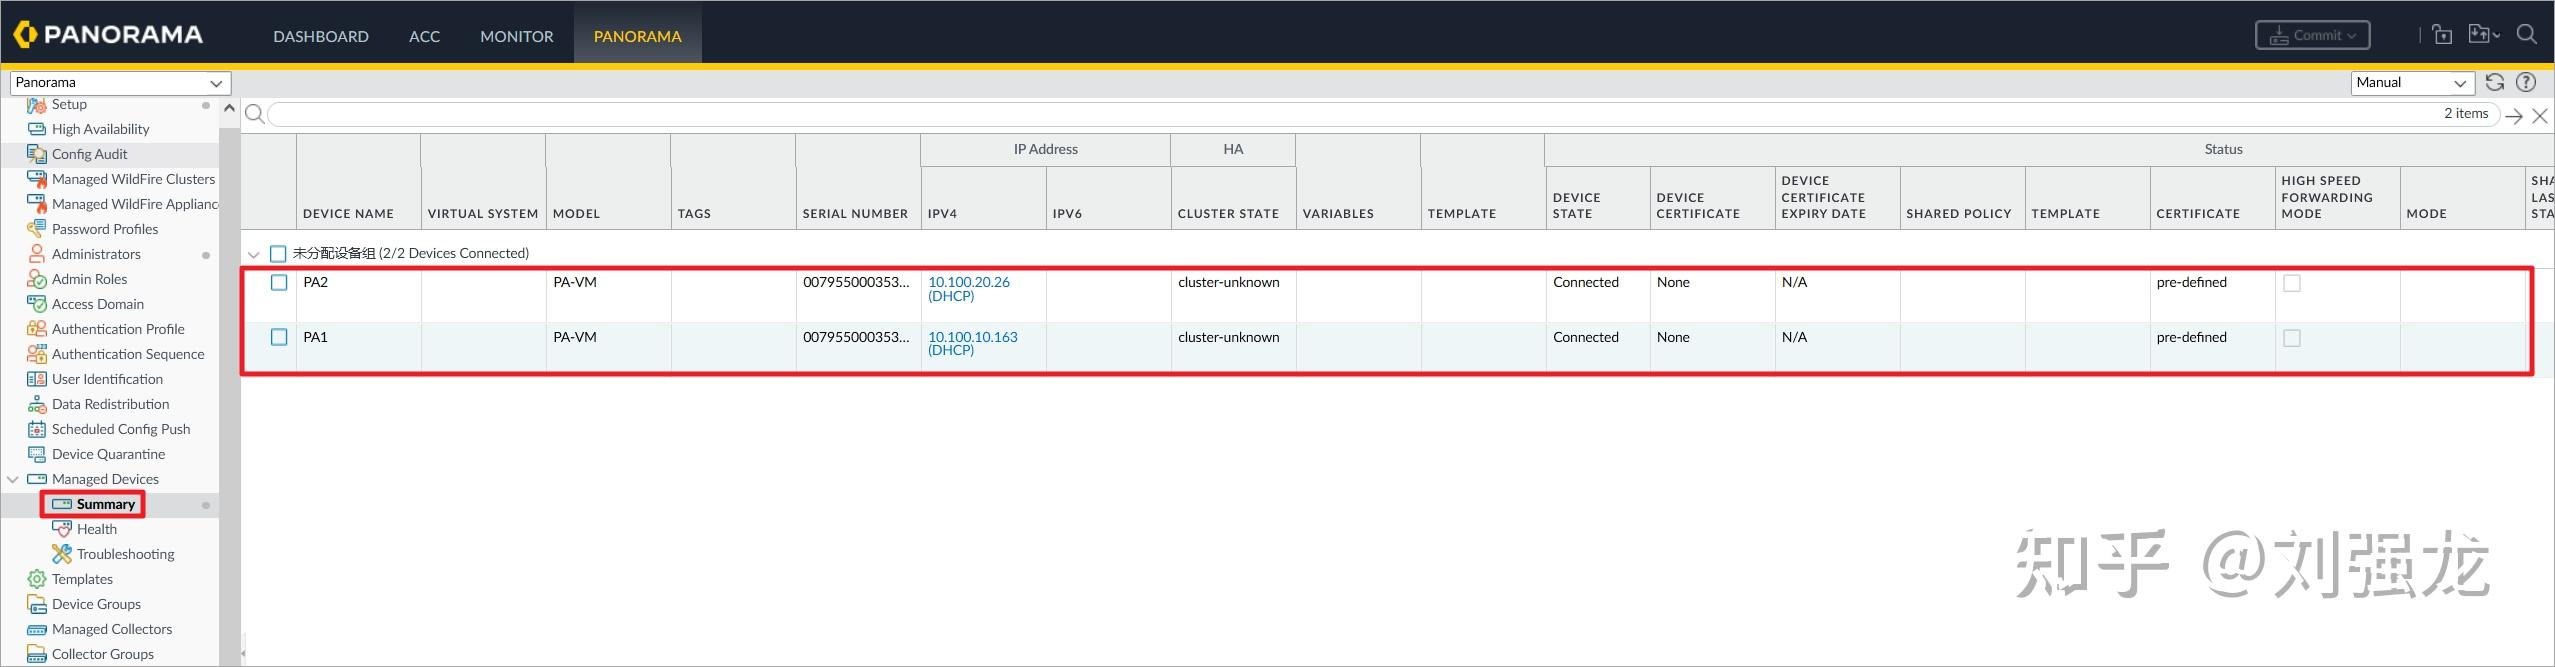Click the User Identification icon
Viewport: 2555px width, 667px height.
point(37,379)
